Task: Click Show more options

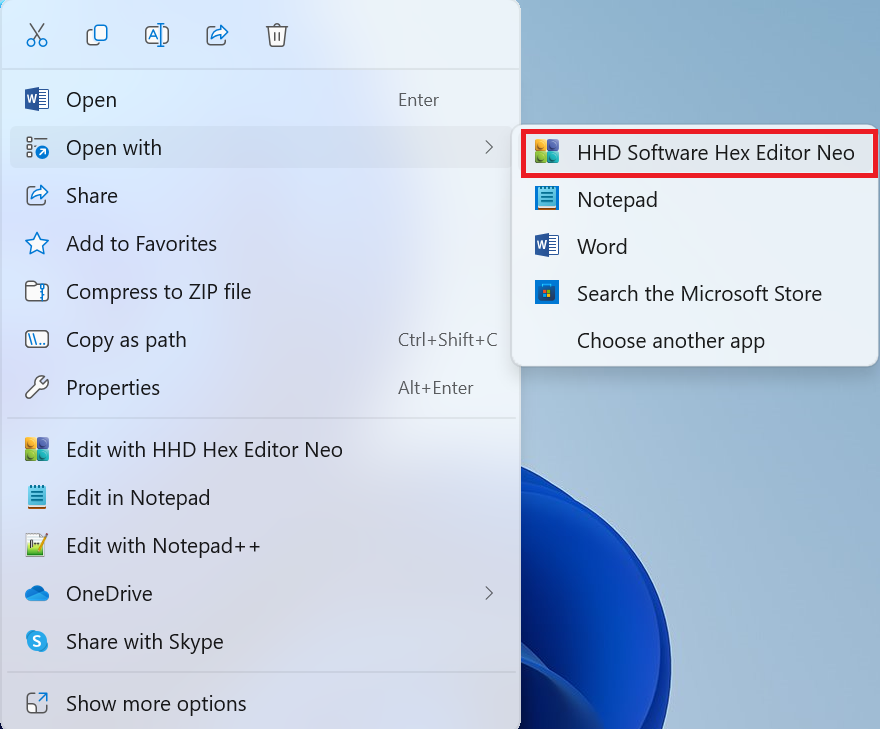Action: pos(261,704)
